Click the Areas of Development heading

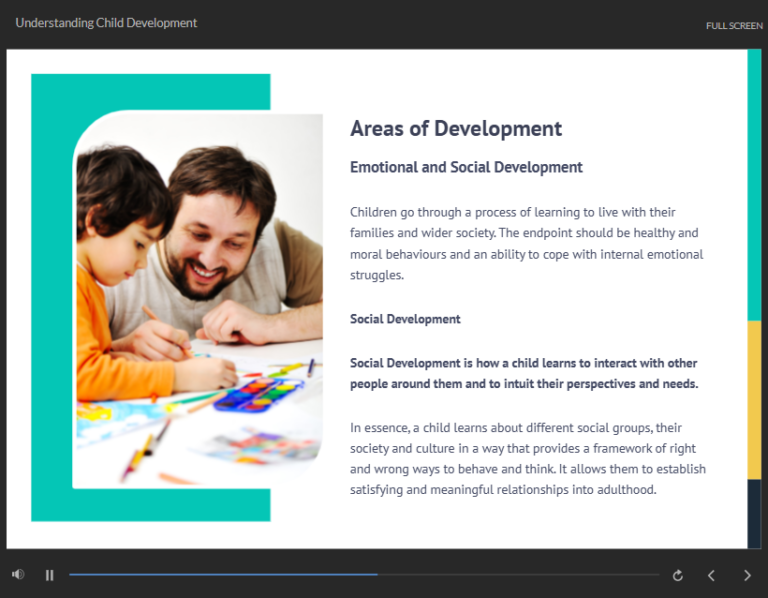[x=456, y=129]
